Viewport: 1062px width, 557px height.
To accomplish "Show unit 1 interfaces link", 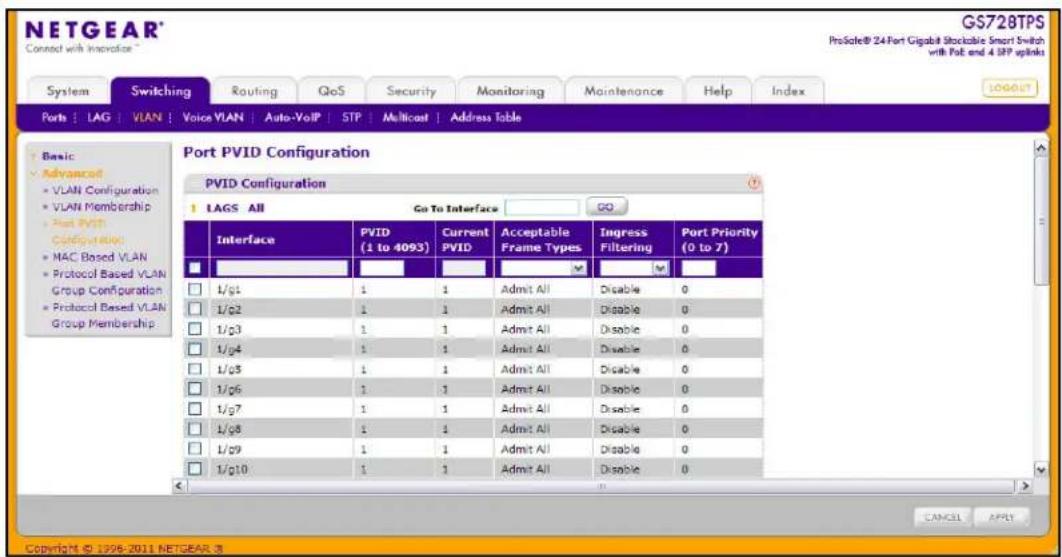I will click(x=194, y=208).
